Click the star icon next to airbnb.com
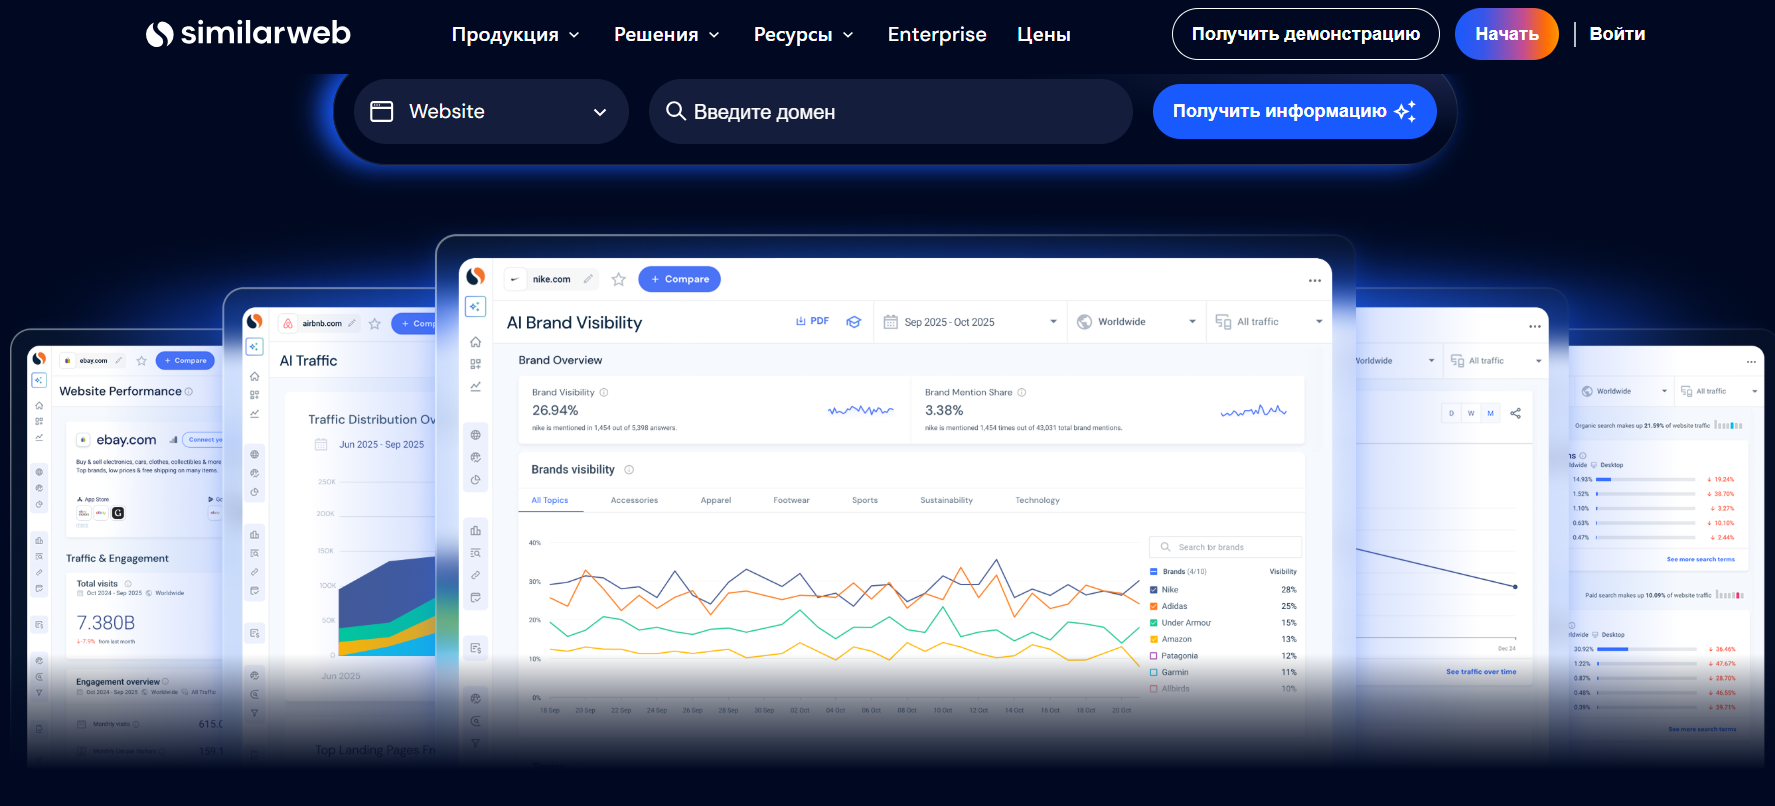This screenshot has width=1775, height=806. pyautogui.click(x=375, y=324)
